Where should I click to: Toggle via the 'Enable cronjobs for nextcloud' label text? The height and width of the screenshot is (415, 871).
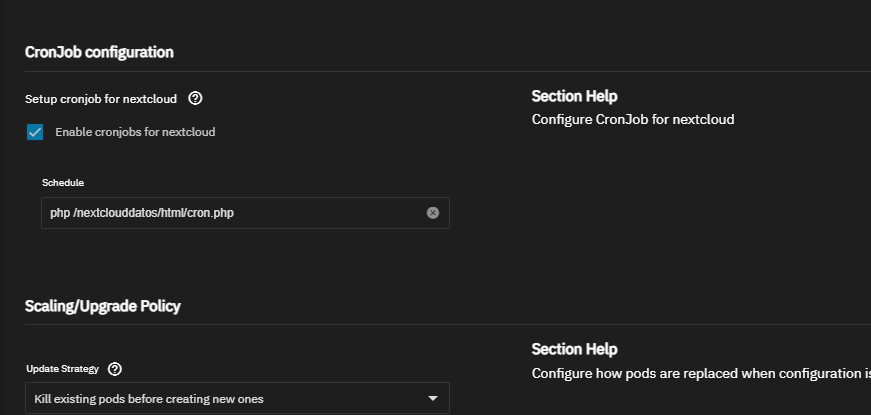pos(135,132)
